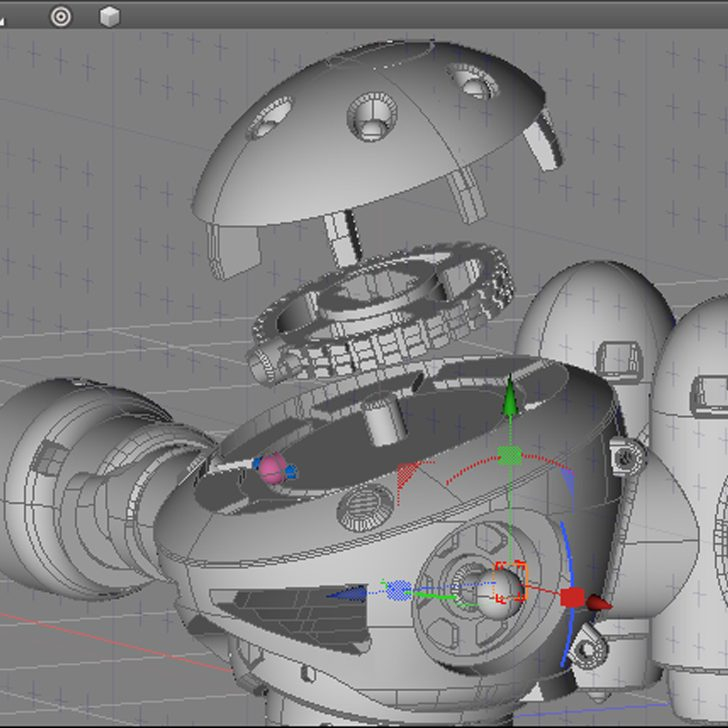Click the bullseye target icon in top toolbar
Screen dimensions: 728x728
coord(61,16)
